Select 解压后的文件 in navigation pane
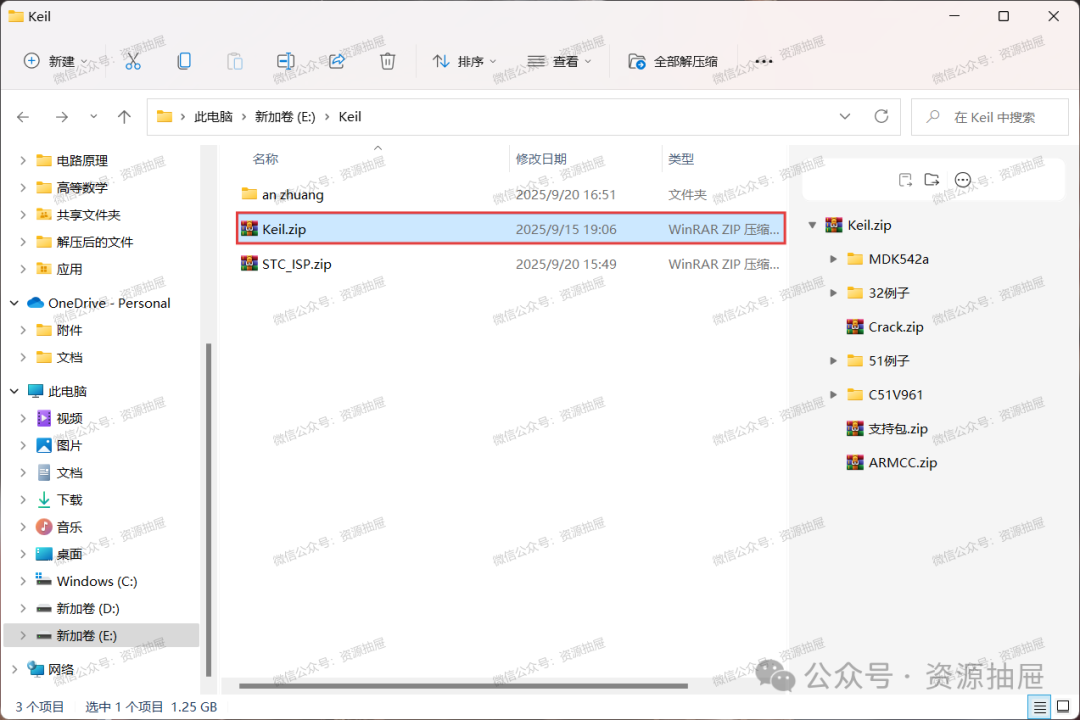Screen dimensions: 1080x720 [x=94, y=243]
